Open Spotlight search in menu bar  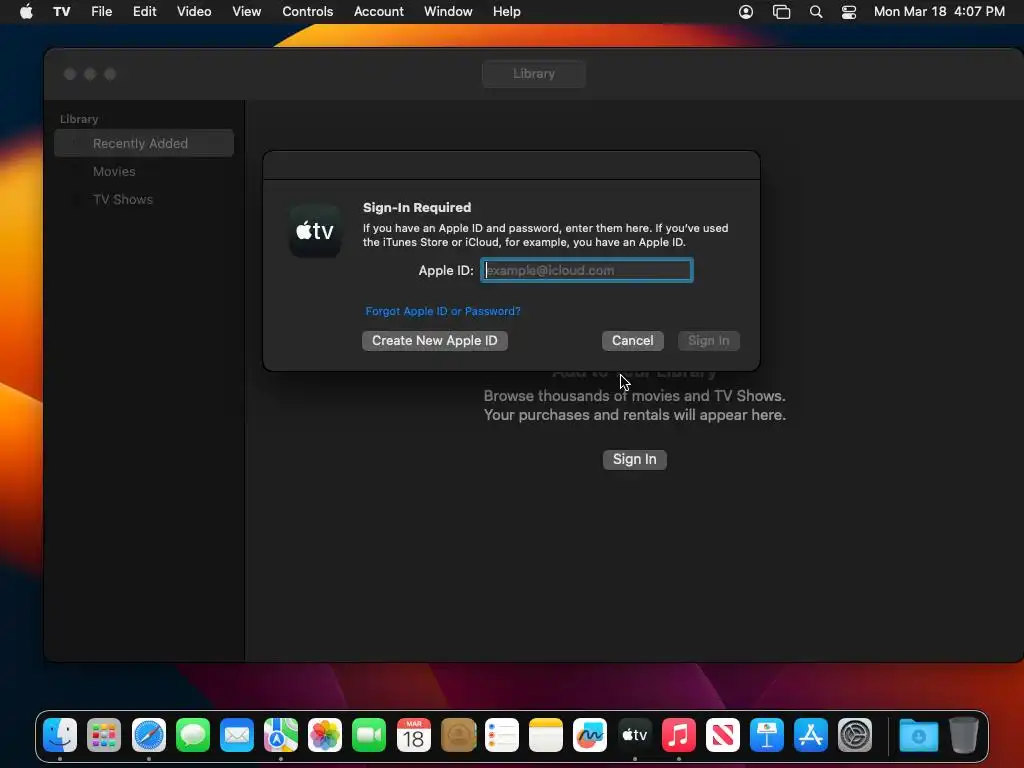tap(816, 12)
